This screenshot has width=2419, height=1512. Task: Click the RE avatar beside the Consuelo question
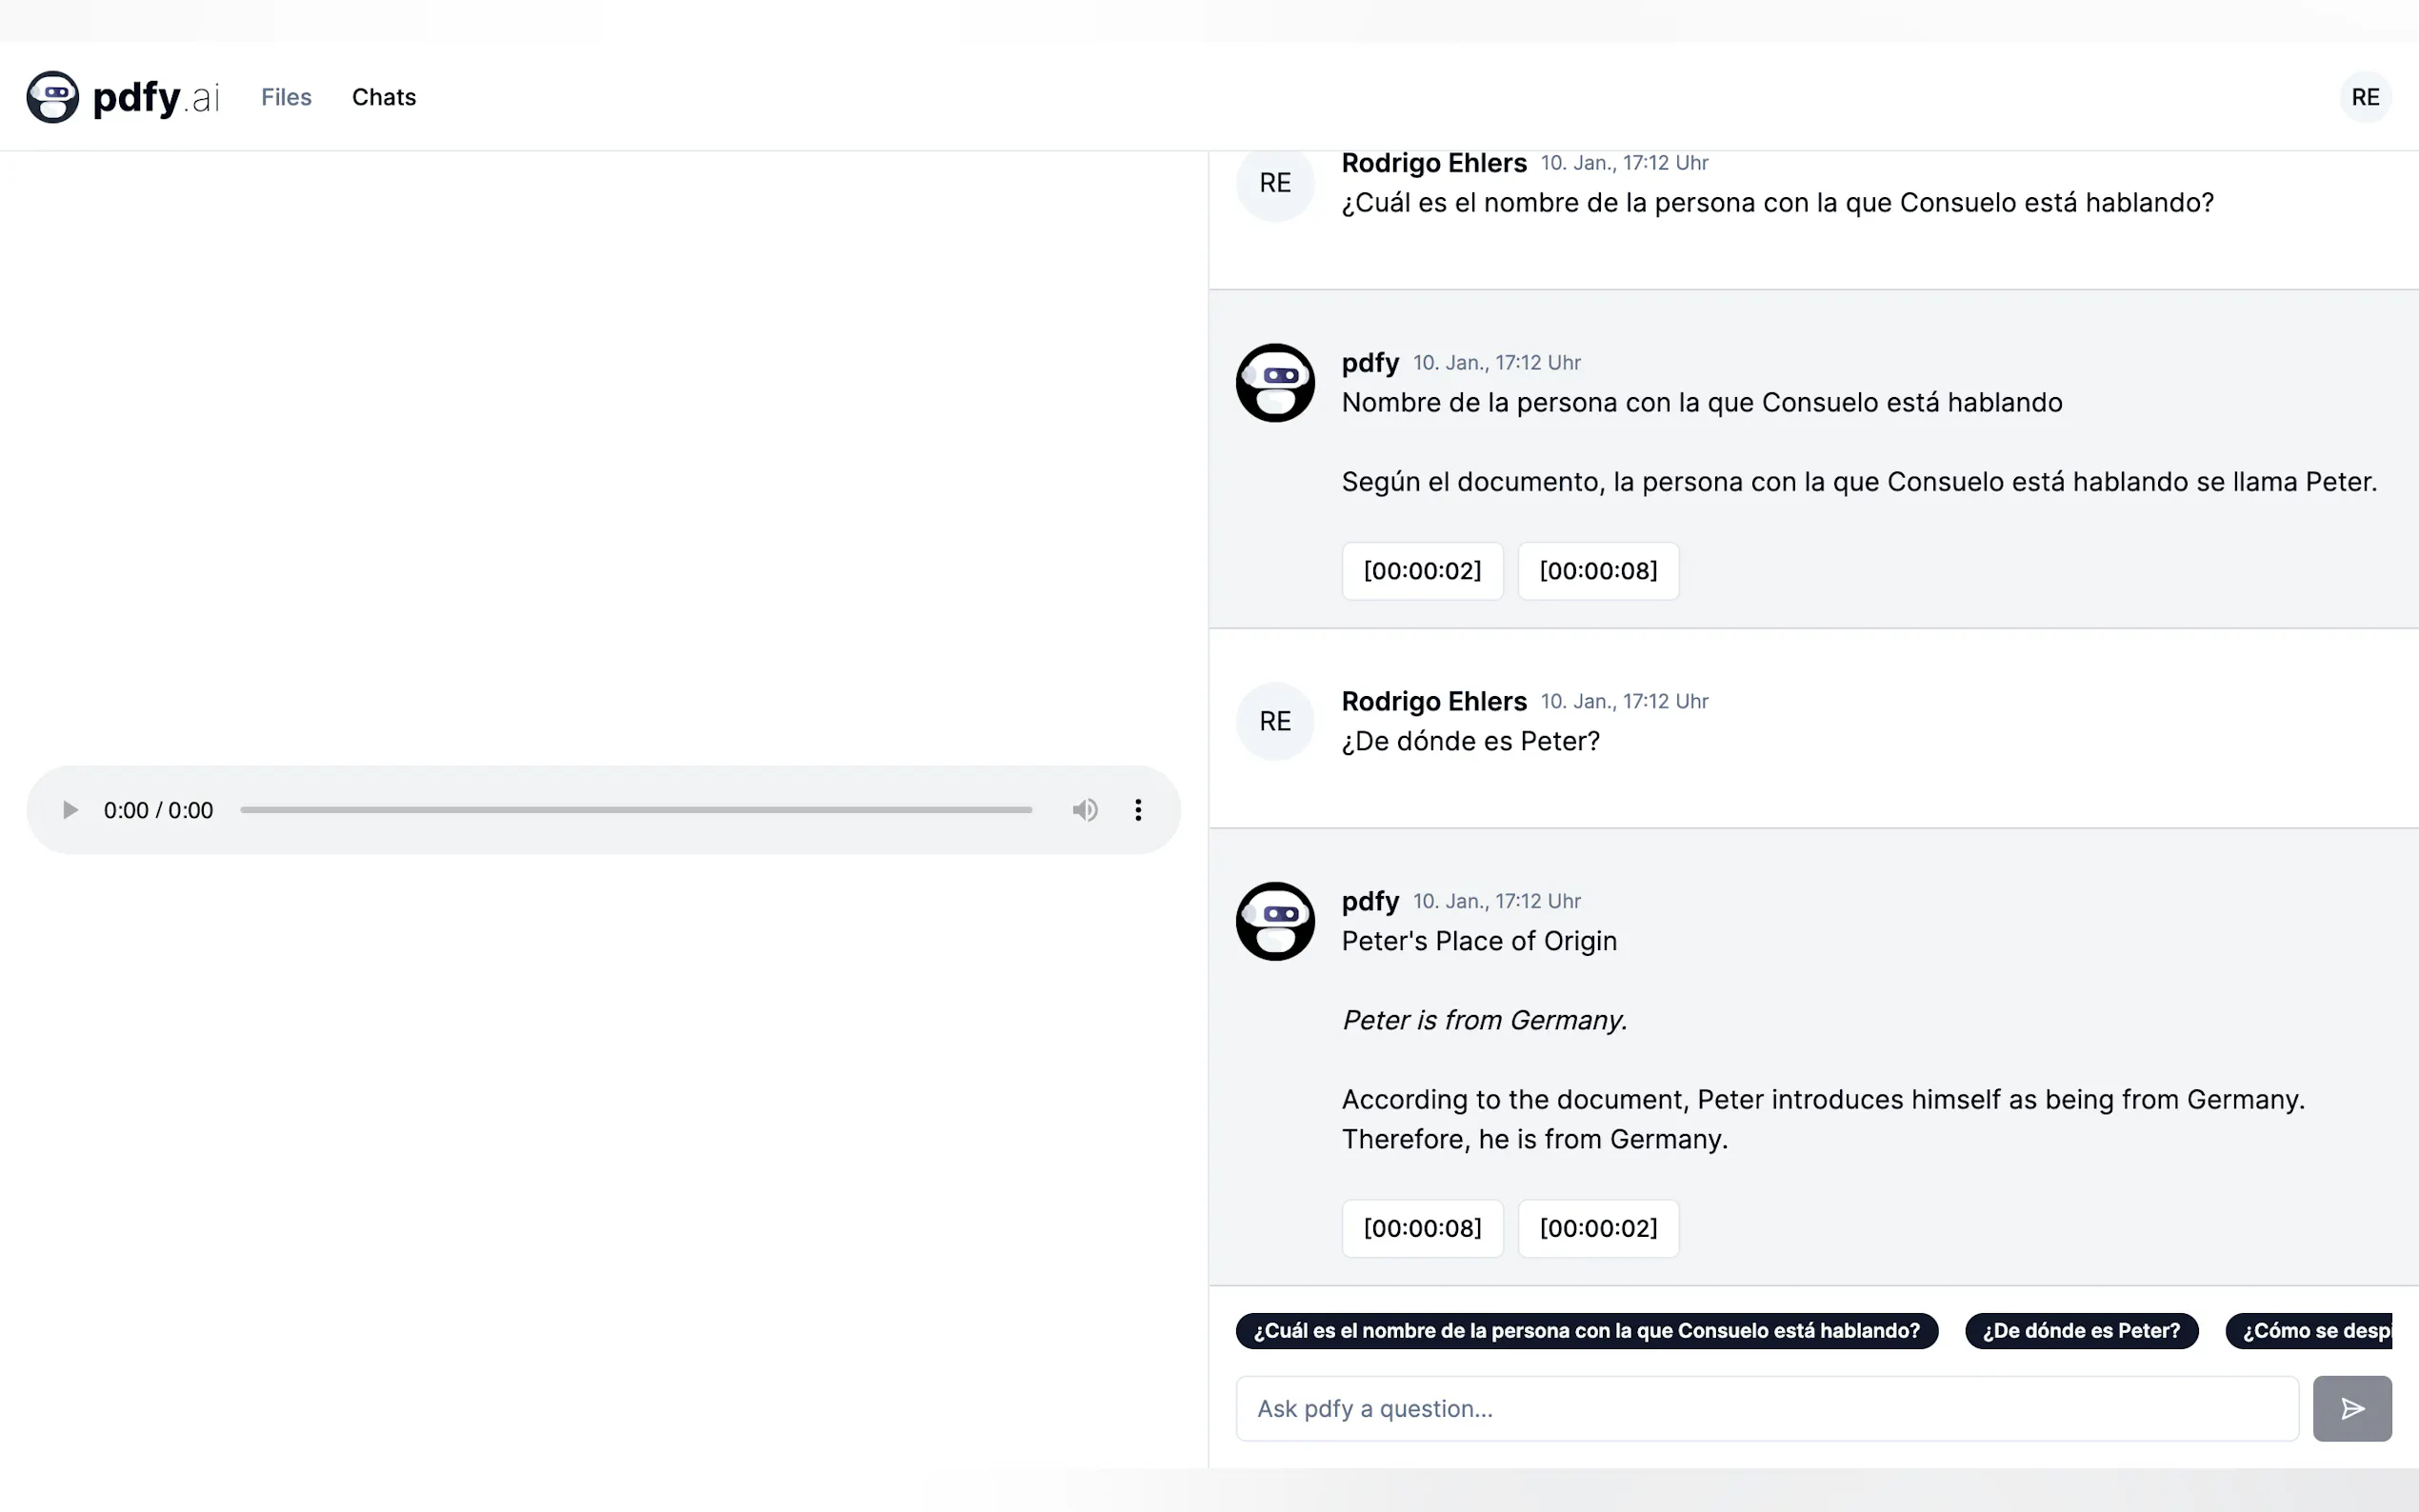tap(1275, 183)
